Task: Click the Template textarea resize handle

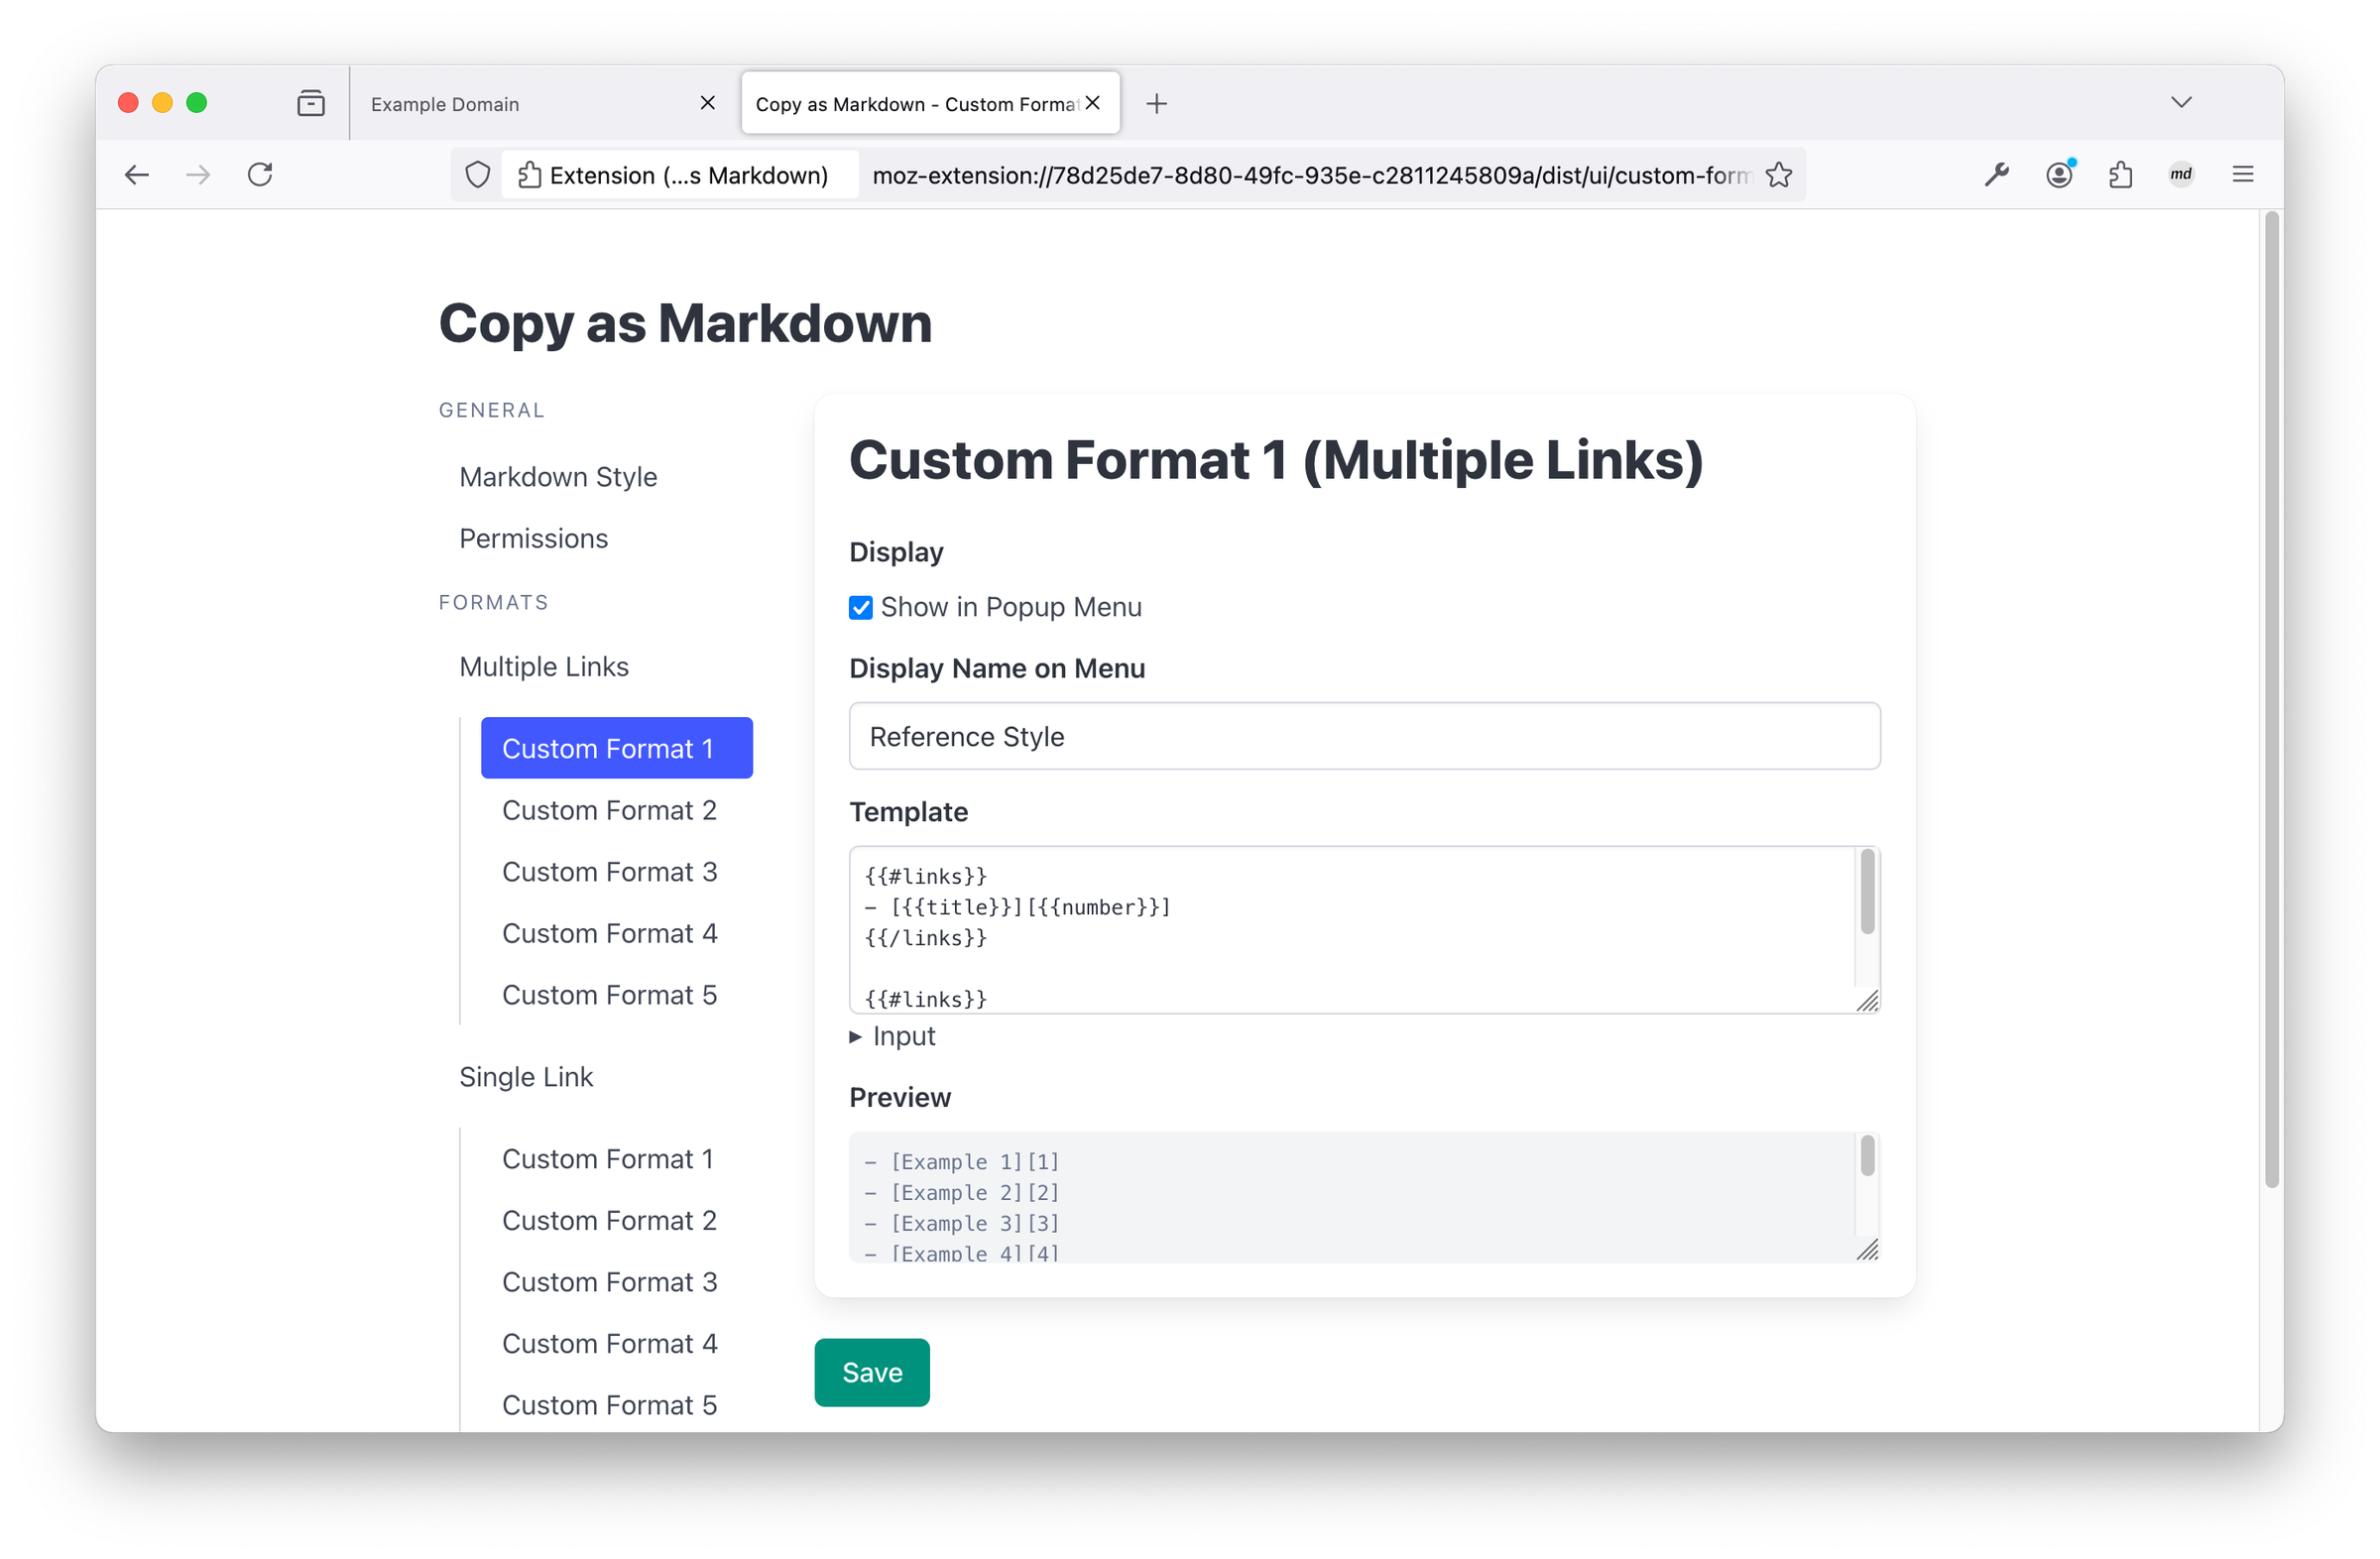Action: coord(1868,1001)
